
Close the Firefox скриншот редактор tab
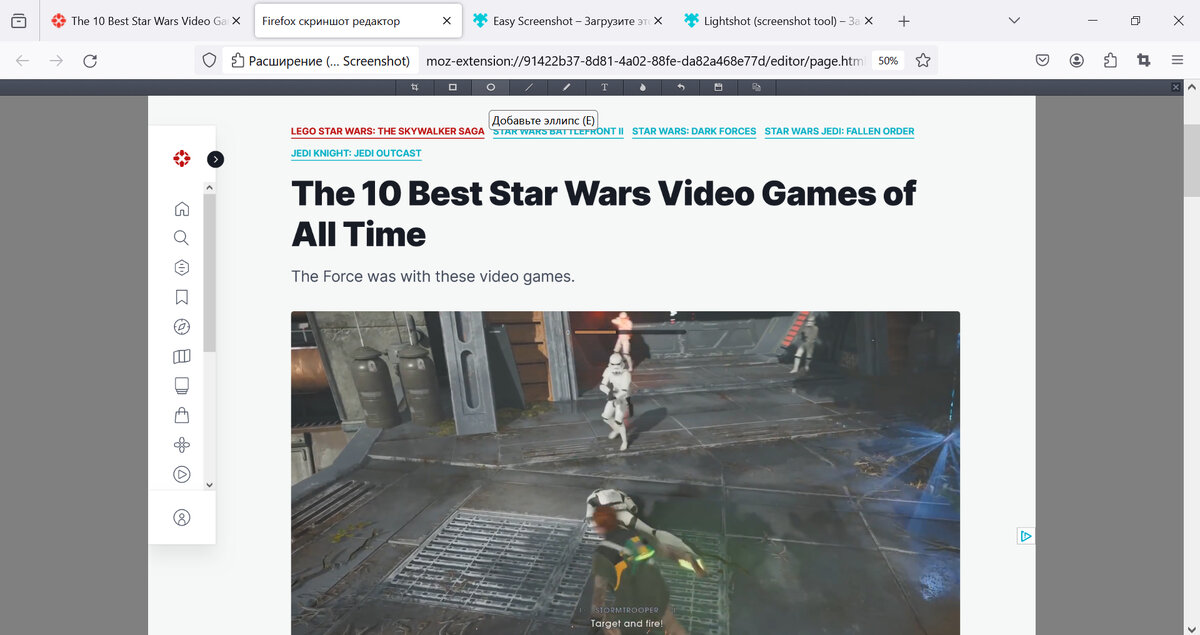(x=446, y=21)
